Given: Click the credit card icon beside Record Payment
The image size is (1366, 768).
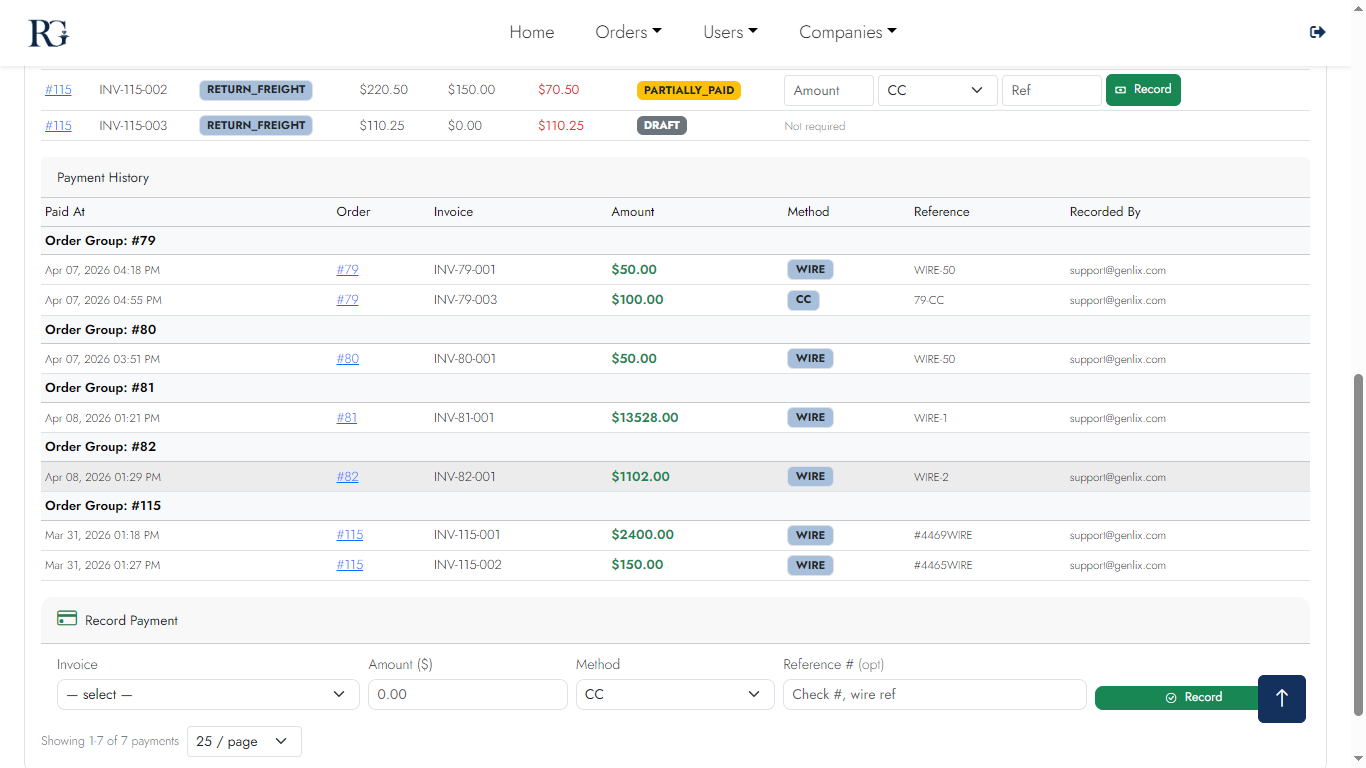Looking at the screenshot, I should click(x=67, y=619).
